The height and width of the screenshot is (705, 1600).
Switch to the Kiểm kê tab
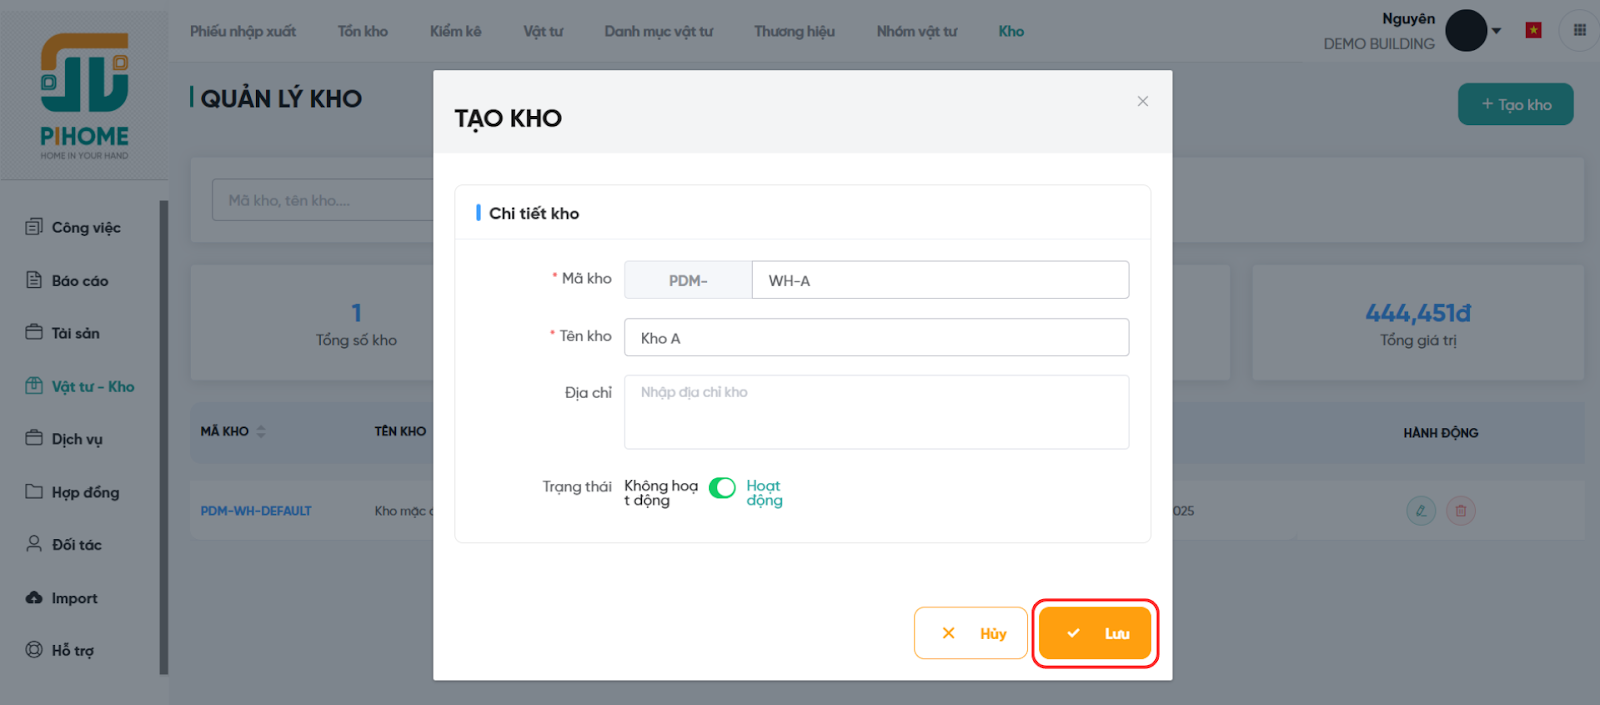coord(455,31)
